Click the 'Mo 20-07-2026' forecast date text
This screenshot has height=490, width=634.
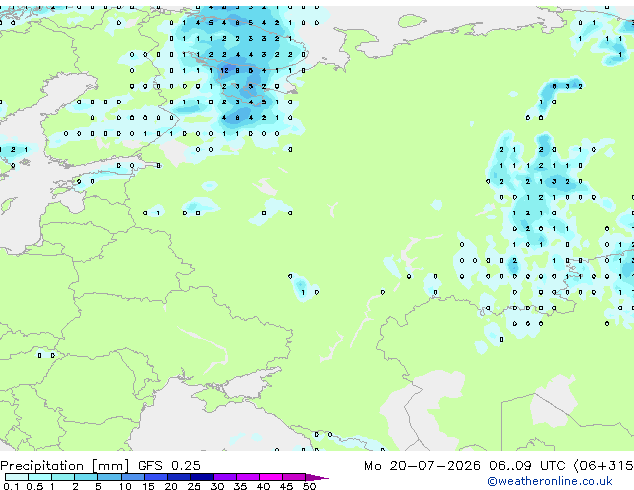coord(422,466)
